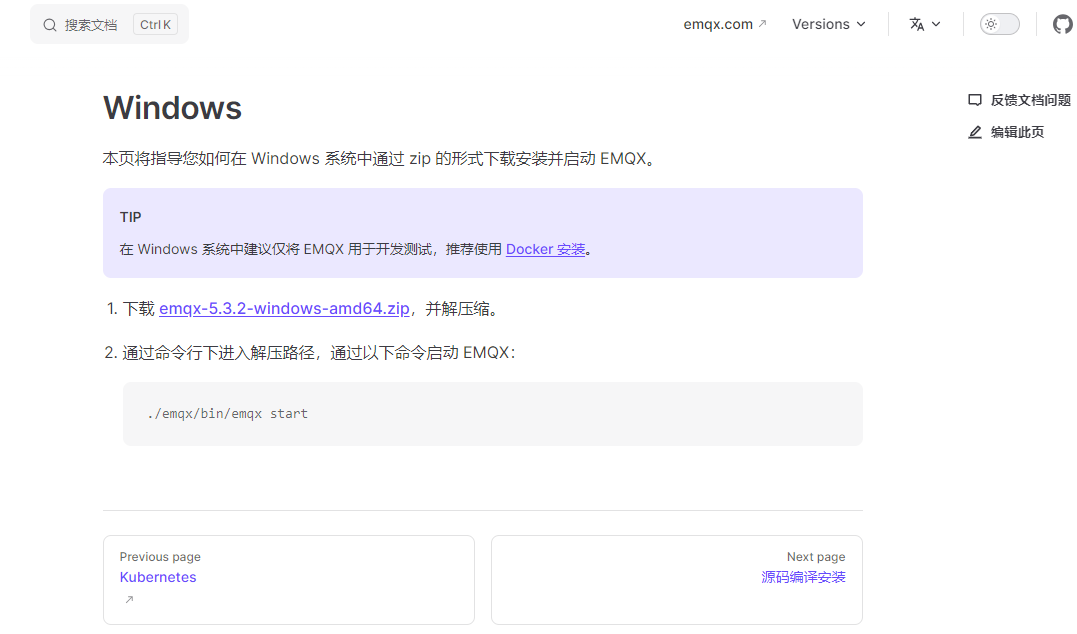Click the Windows page heading
This screenshot has width=1077, height=634.
click(172, 108)
